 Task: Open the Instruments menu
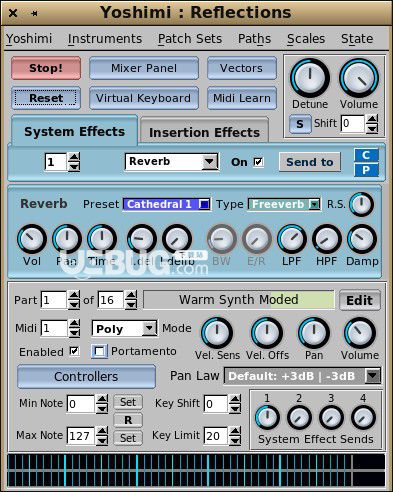pos(105,39)
